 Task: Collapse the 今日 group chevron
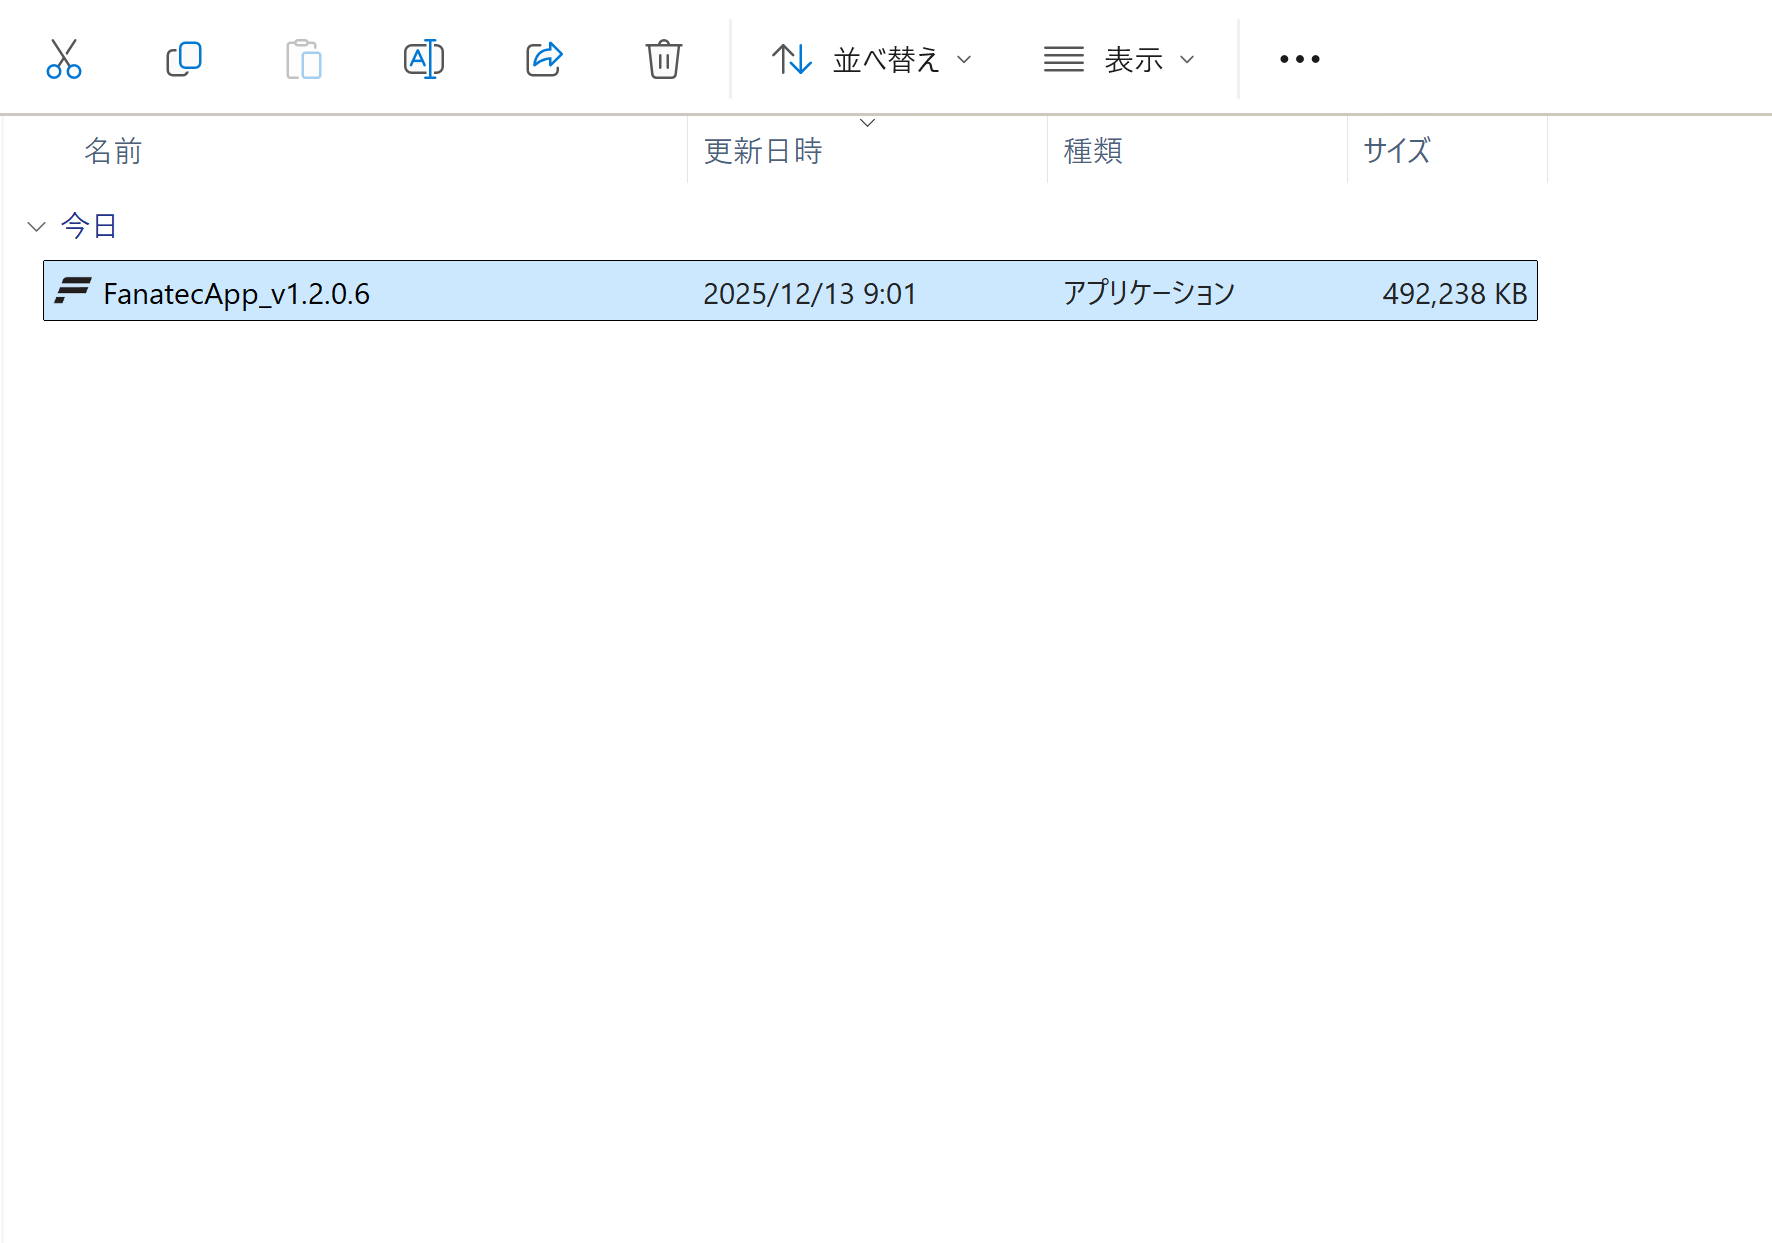tap(37, 226)
